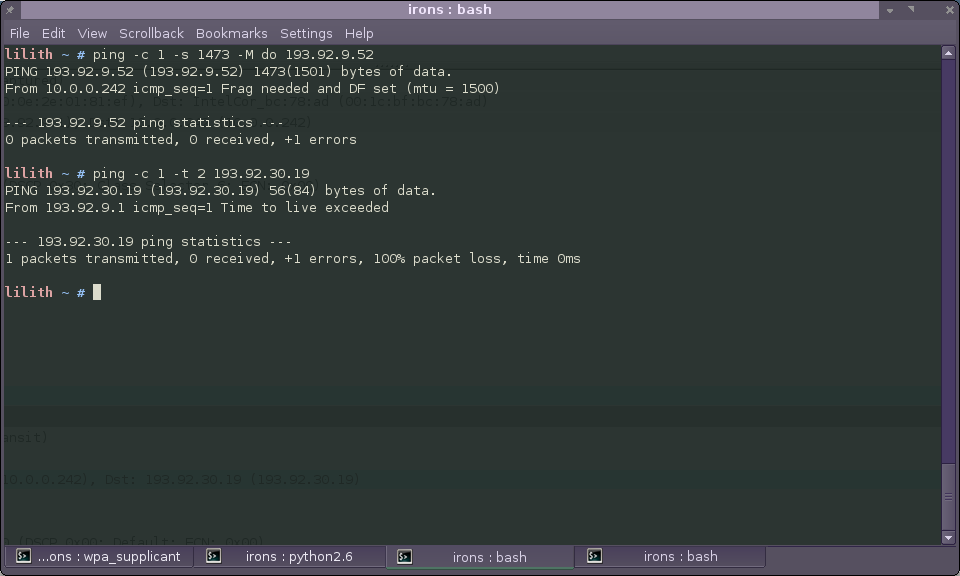Viewport: 960px width, 576px height.
Task: Switch to the wpa_supplicant tab
Action: 99,556
